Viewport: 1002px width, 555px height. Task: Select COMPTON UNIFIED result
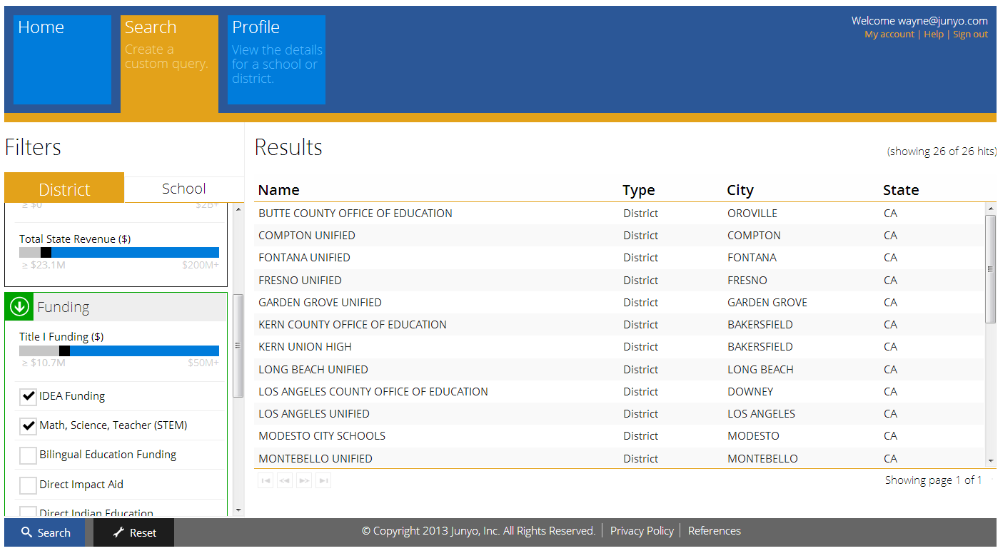(619, 236)
